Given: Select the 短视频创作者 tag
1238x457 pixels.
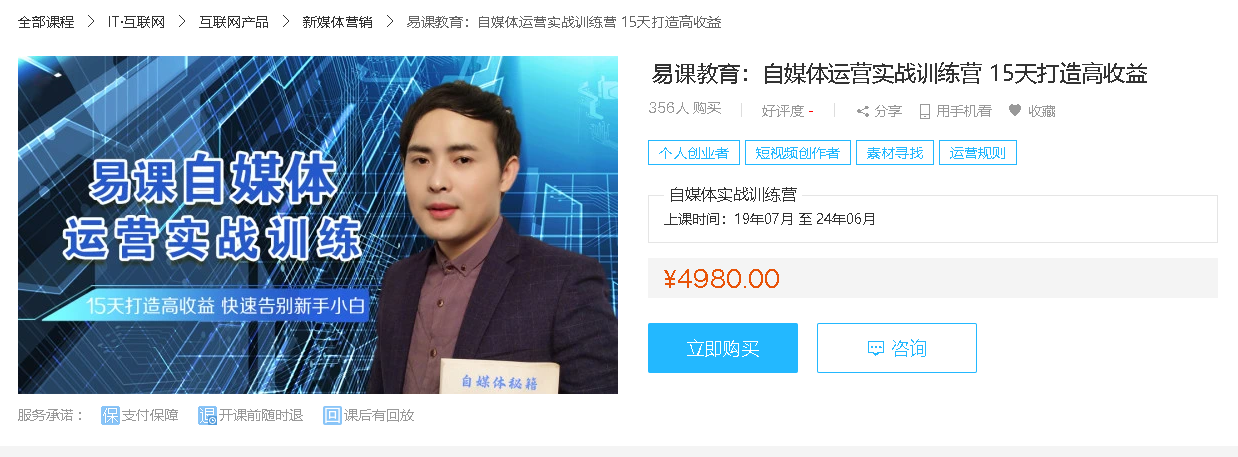Looking at the screenshot, I should [x=799, y=153].
